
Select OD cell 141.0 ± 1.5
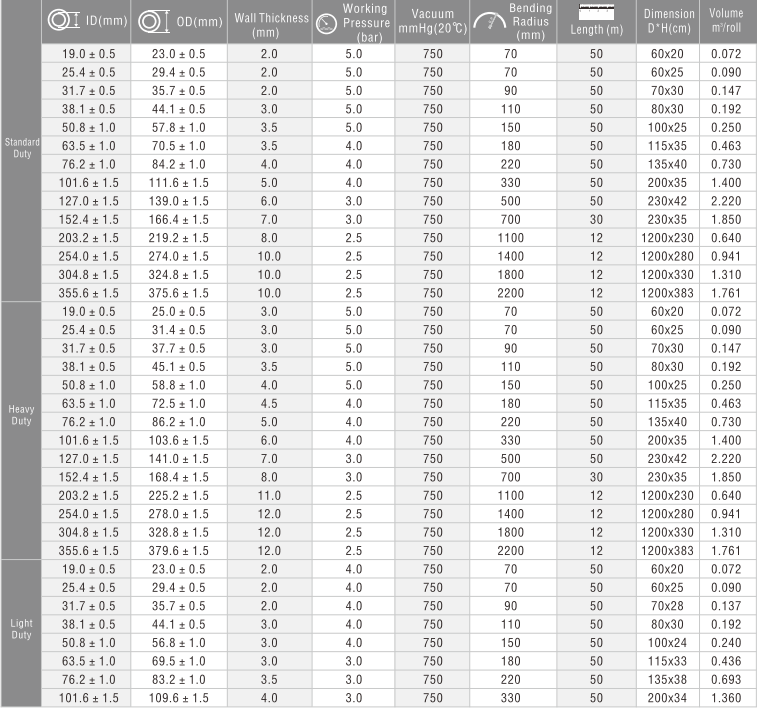tap(178, 459)
